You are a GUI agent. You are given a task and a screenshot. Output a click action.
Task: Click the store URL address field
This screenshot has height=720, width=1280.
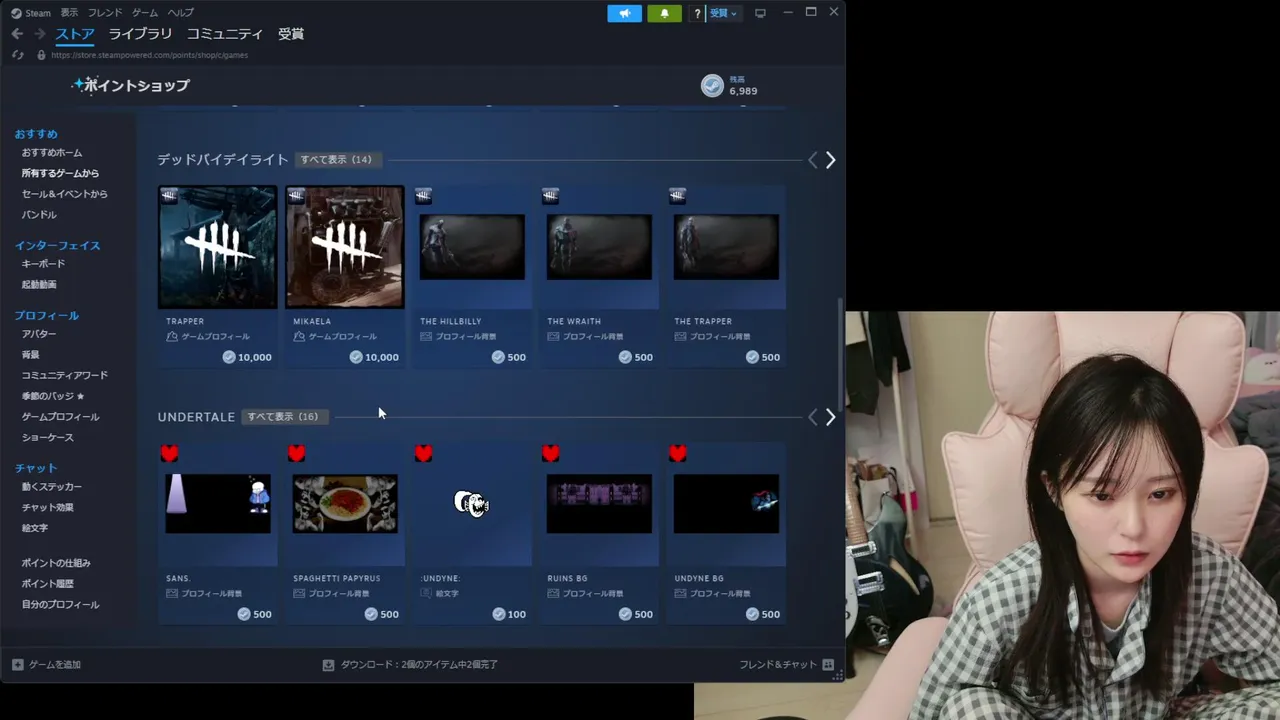coord(150,55)
